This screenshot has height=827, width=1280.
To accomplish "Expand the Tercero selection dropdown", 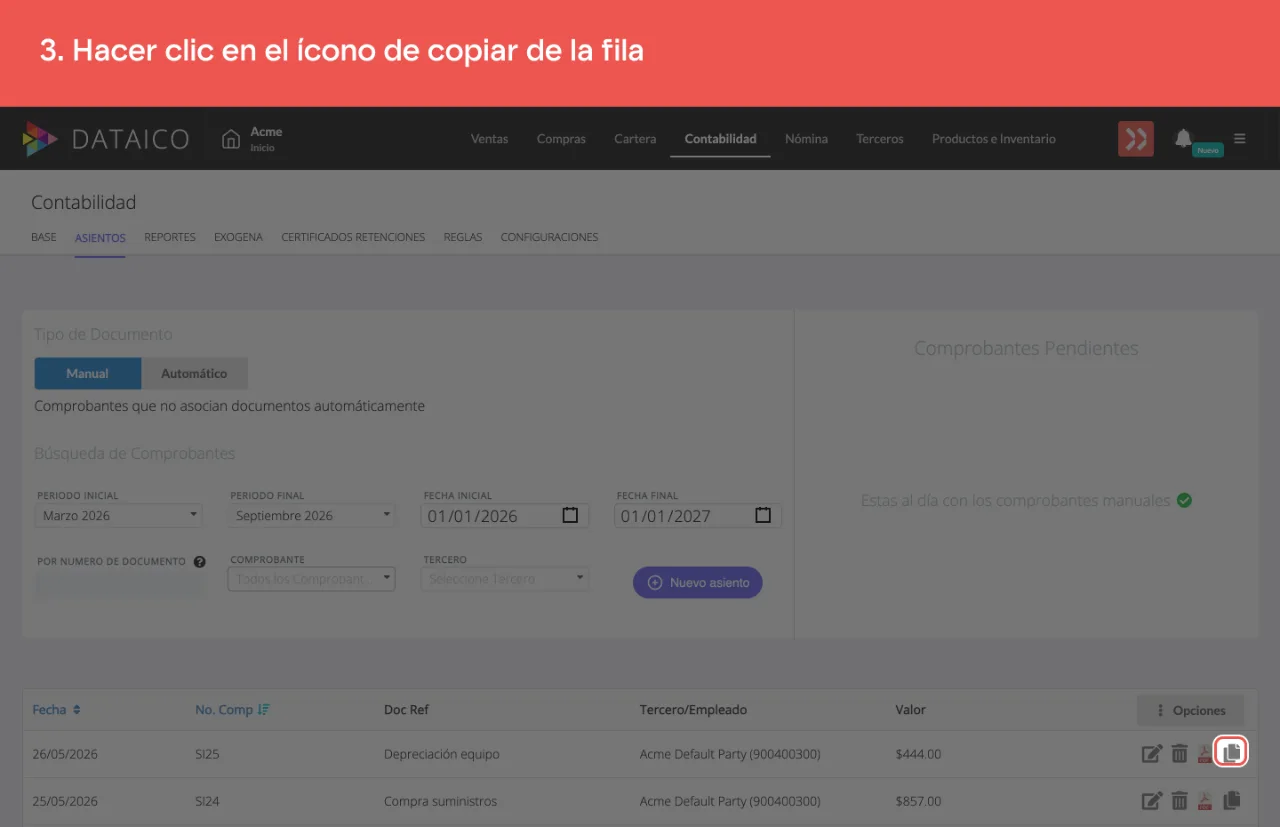I will (x=505, y=579).
